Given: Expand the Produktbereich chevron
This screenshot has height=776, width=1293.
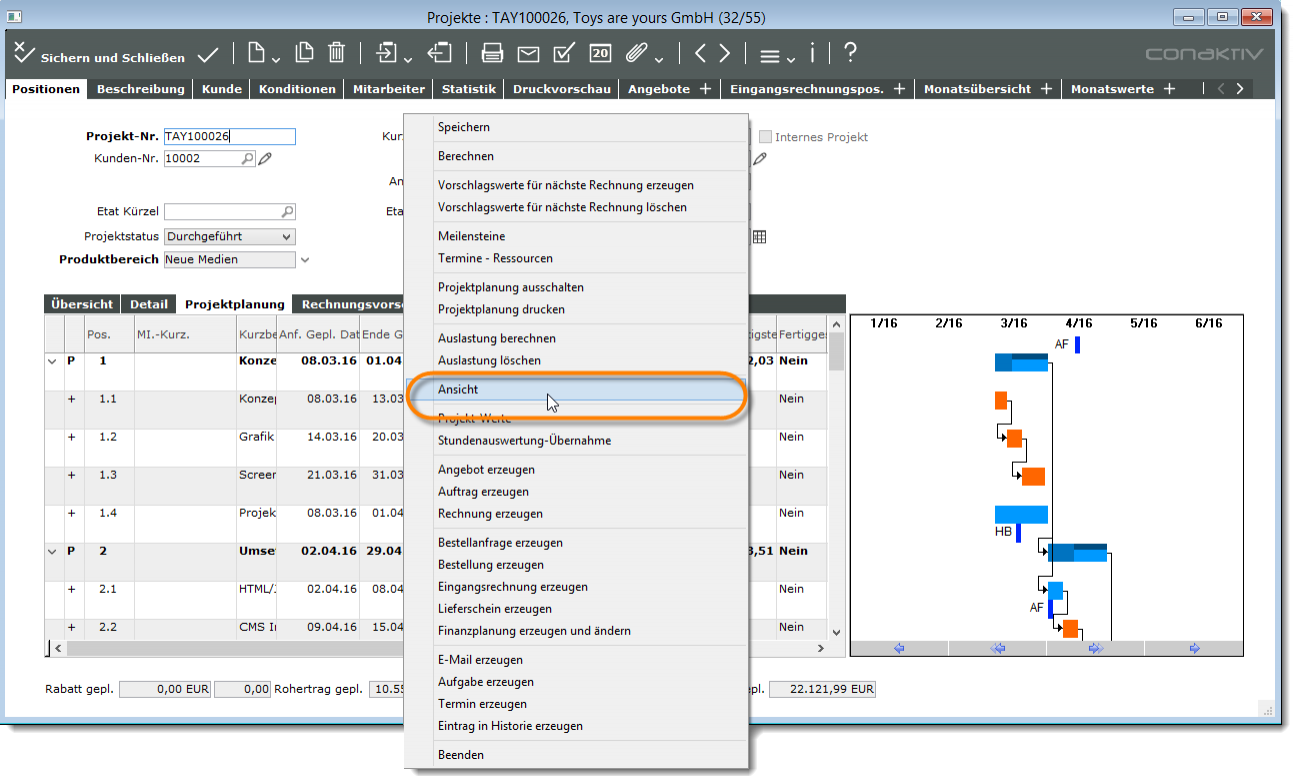Looking at the screenshot, I should click(x=305, y=260).
